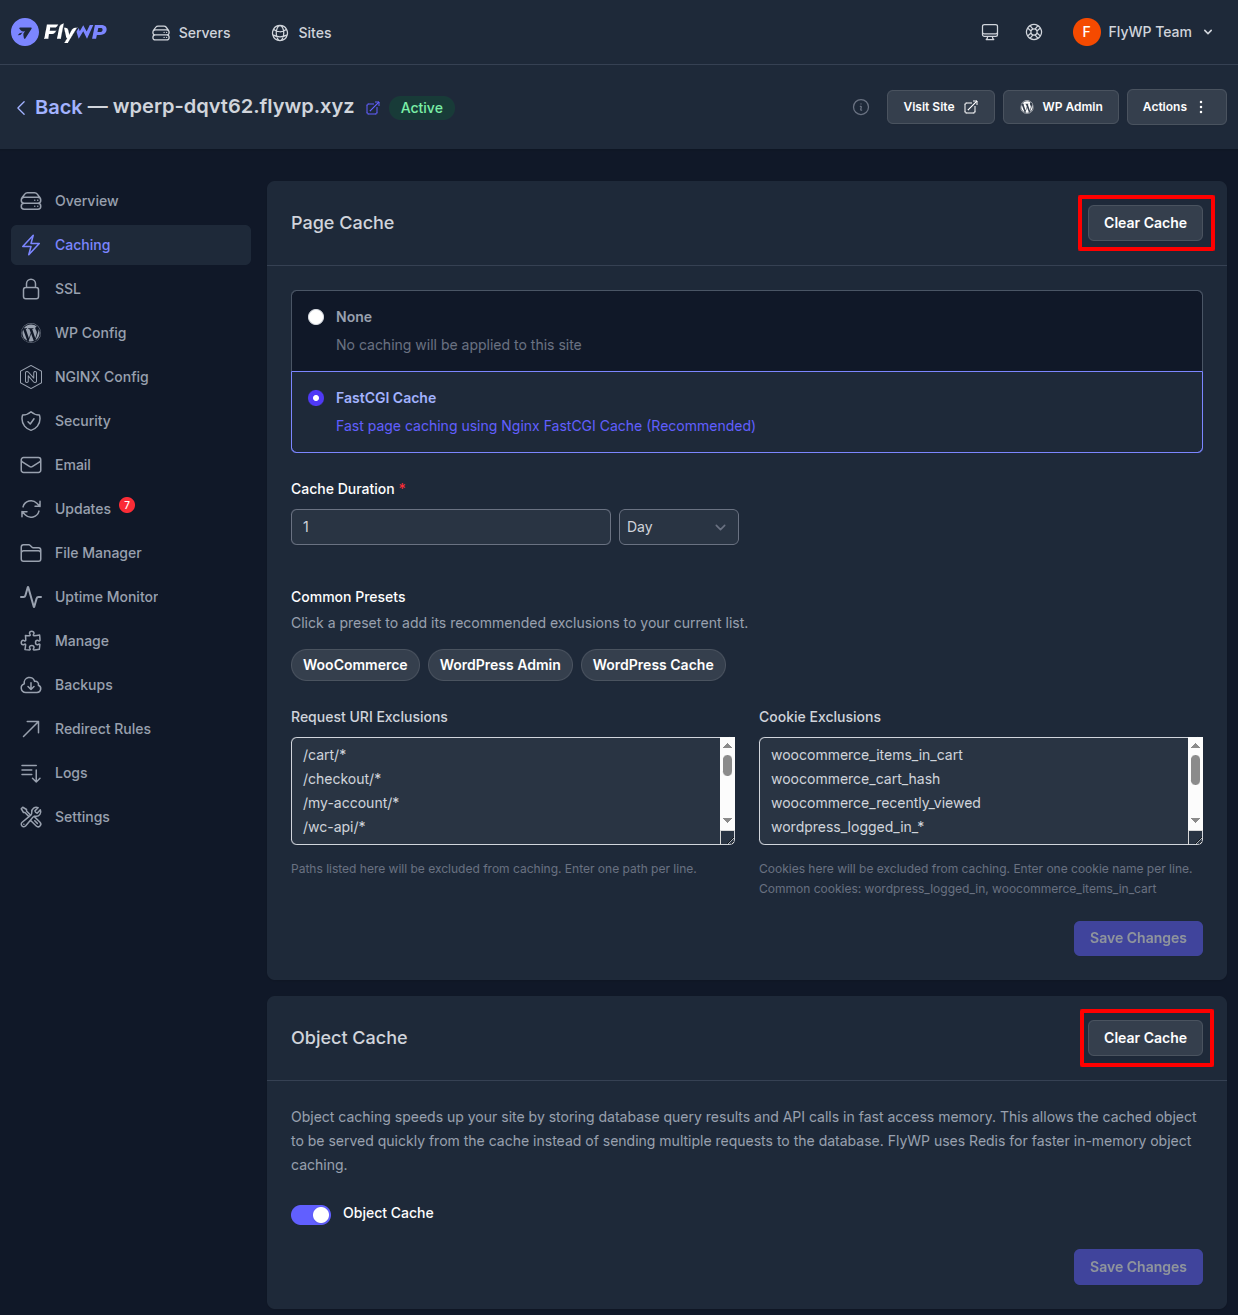Click the woocommerce_cart_hash cookie line
This screenshot has width=1238, height=1315.
pyautogui.click(x=855, y=779)
